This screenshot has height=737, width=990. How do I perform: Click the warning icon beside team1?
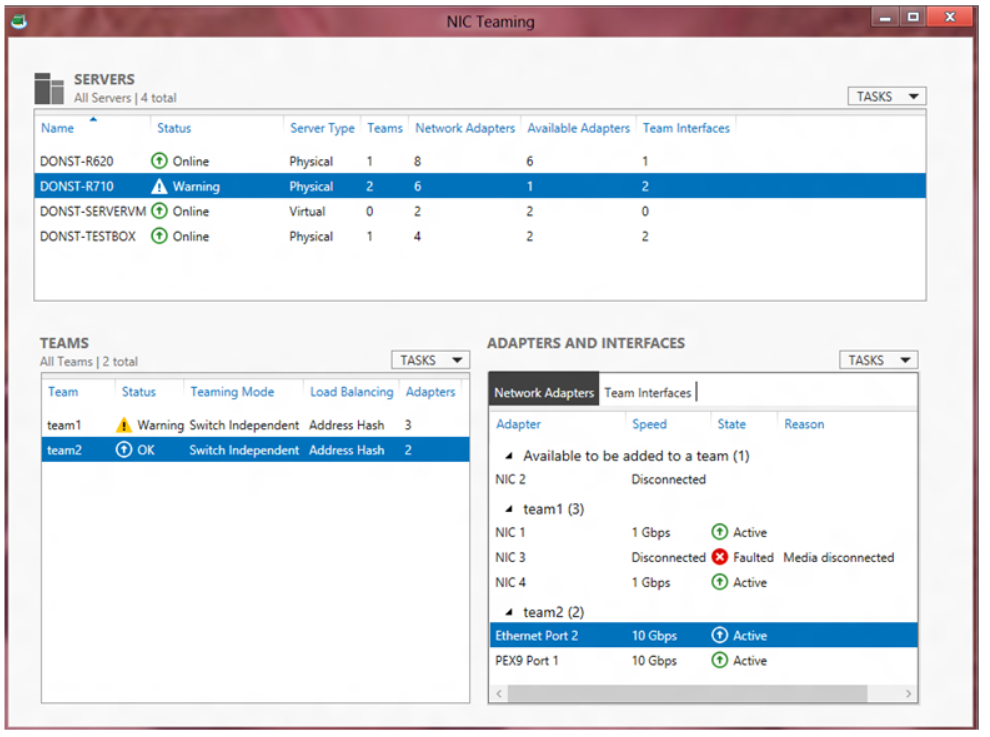coord(124,425)
